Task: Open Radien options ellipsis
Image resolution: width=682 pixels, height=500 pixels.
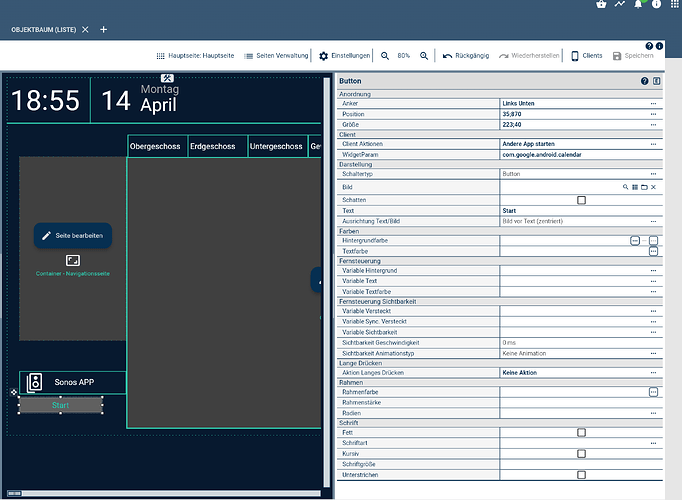Action: click(x=653, y=413)
